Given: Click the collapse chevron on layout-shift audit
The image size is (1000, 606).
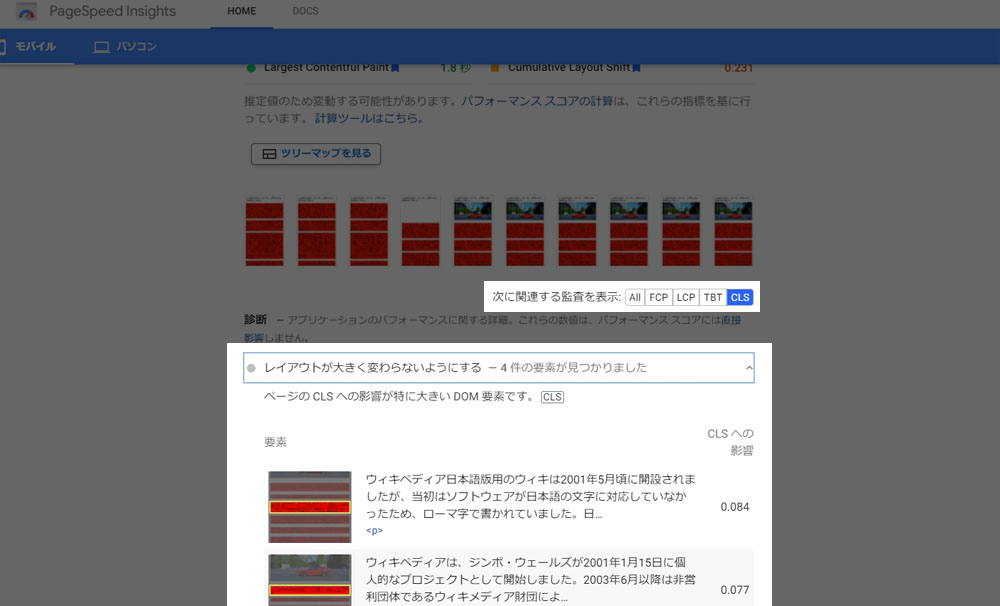Looking at the screenshot, I should pyautogui.click(x=749, y=368).
